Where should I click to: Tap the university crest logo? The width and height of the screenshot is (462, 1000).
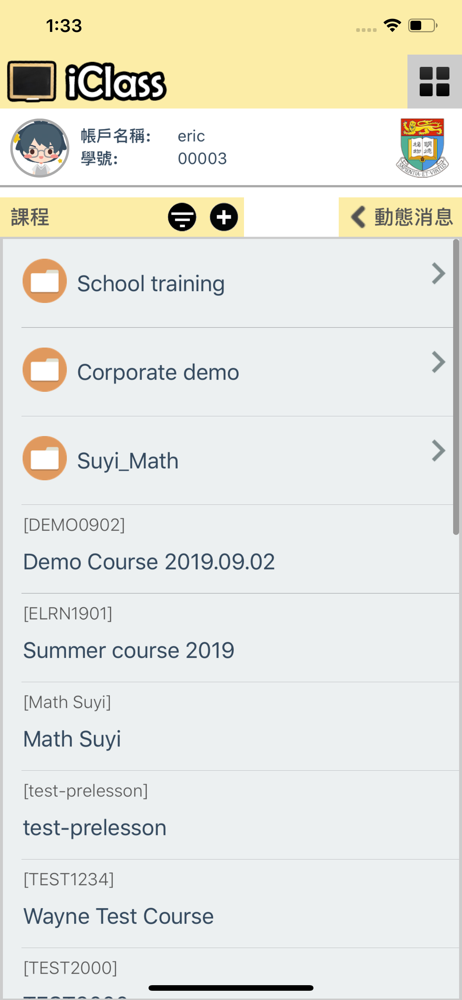click(419, 147)
